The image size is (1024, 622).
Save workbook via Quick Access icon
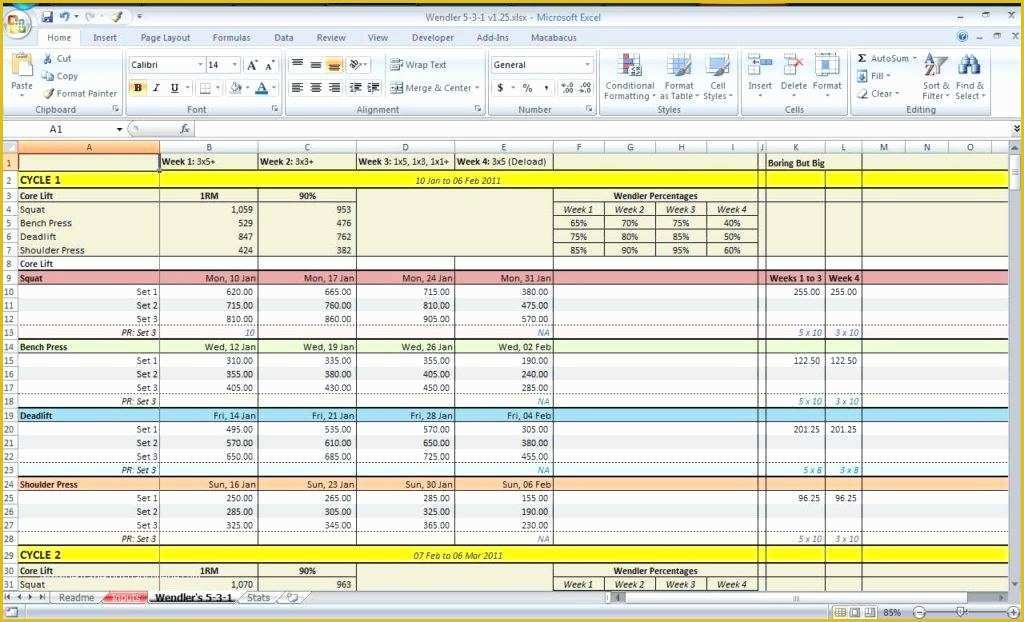pos(47,17)
